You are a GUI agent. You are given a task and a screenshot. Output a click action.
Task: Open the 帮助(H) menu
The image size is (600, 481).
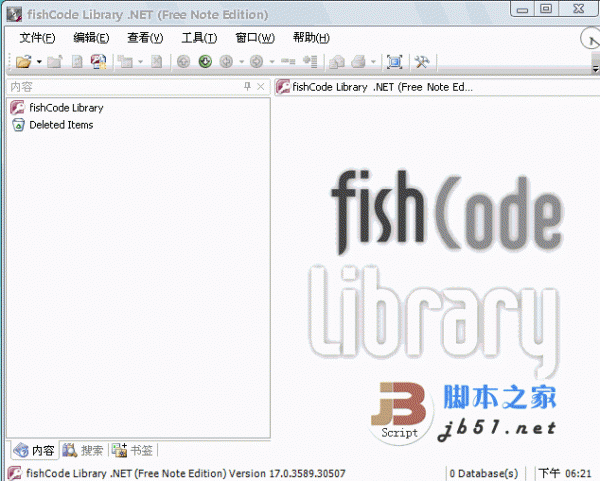tap(311, 38)
